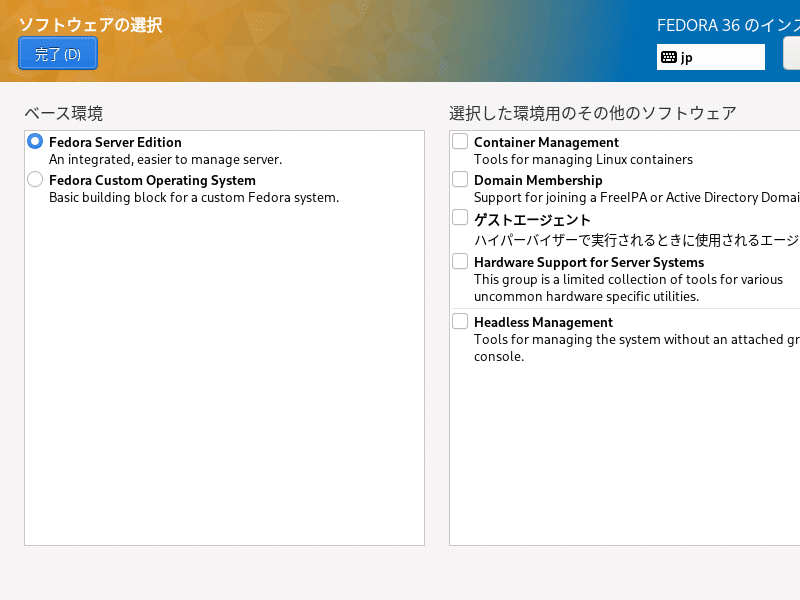The width and height of the screenshot is (800, 600).
Task: Click the text 'An integrated, easier to manage server.'
Action: (x=165, y=160)
